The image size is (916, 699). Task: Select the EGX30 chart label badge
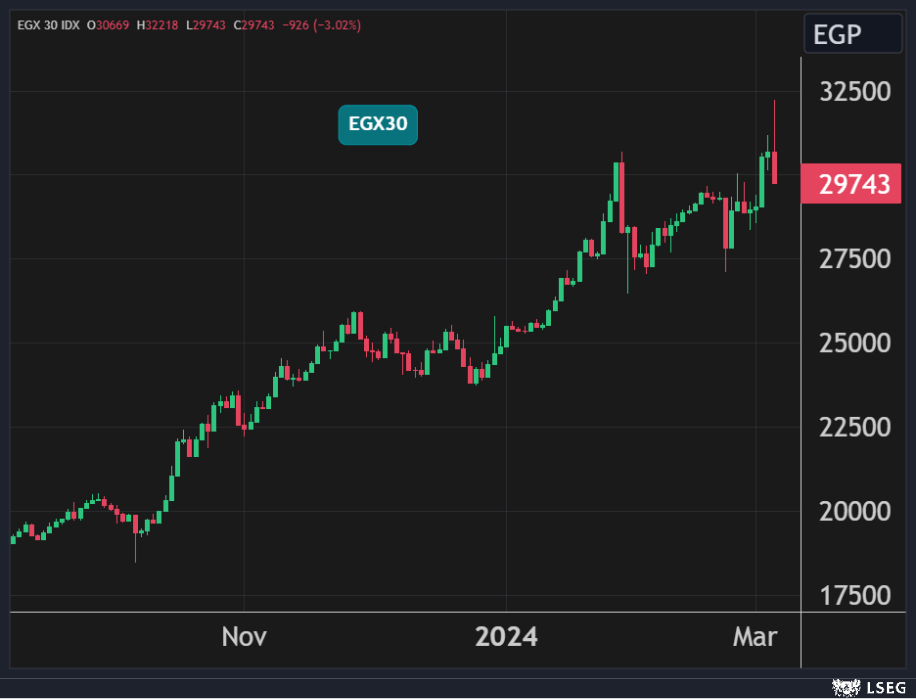point(377,125)
